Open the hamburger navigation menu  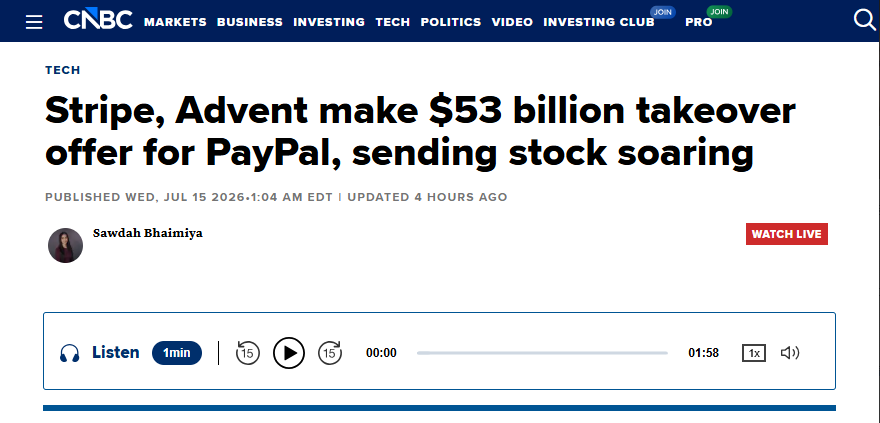[x=34, y=22]
